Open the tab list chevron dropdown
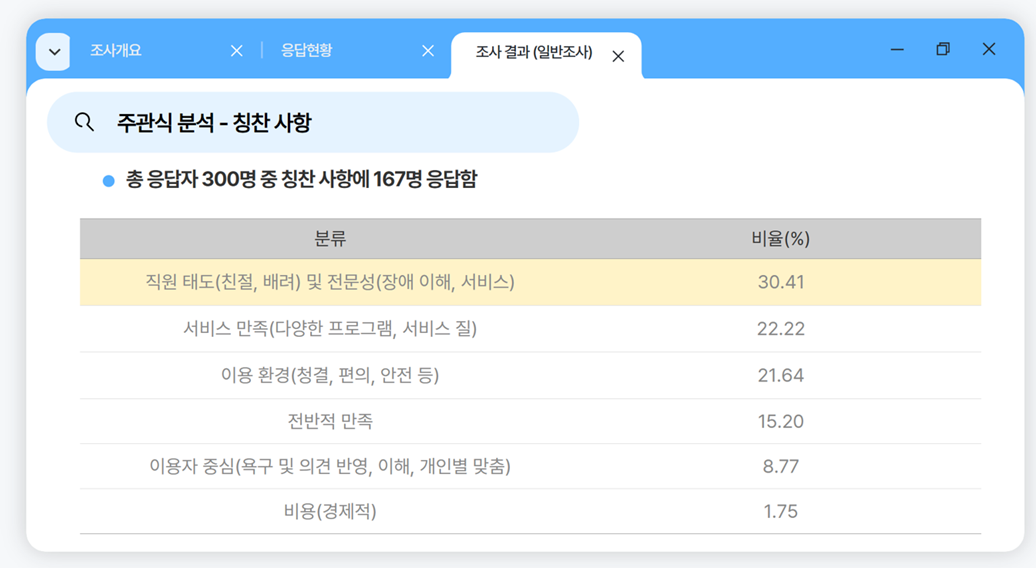Image resolution: width=1036 pixels, height=568 pixels. 53,52
